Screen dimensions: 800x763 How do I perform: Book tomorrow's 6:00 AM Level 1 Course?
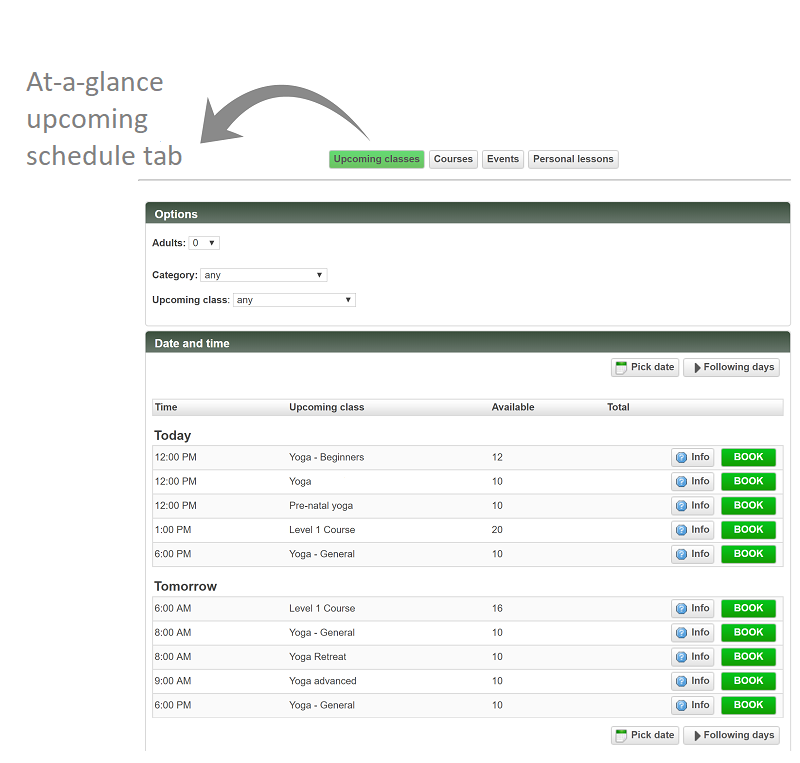pos(748,609)
